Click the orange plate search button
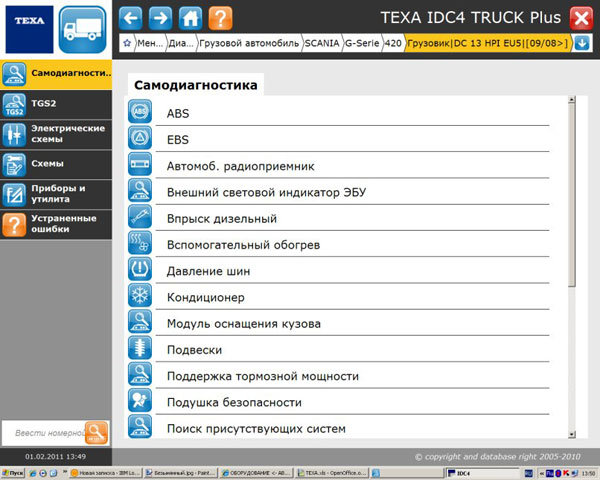 click(x=96, y=433)
